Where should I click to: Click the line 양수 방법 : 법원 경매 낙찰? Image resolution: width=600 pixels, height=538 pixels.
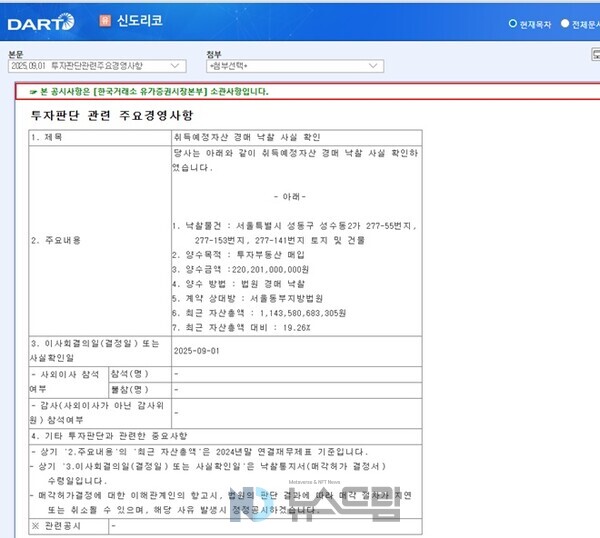click(x=239, y=284)
